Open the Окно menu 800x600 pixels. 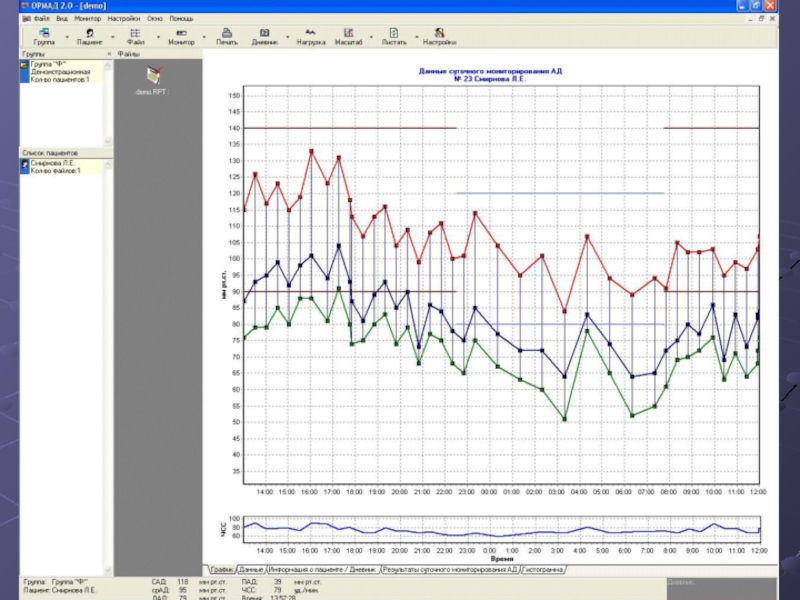click(x=155, y=19)
